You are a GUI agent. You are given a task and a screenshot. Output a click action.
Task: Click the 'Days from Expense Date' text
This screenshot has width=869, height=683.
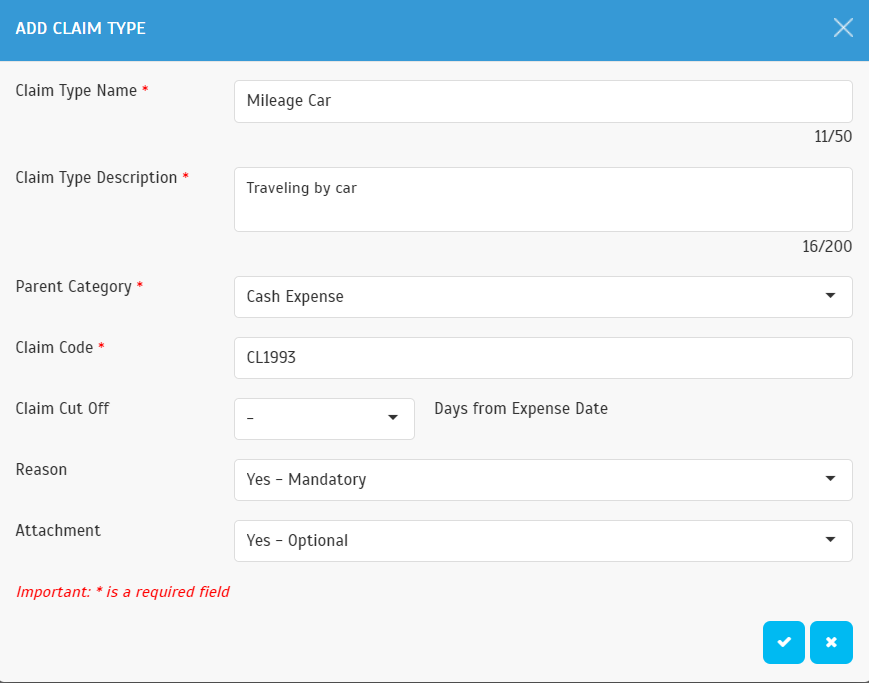[521, 409]
